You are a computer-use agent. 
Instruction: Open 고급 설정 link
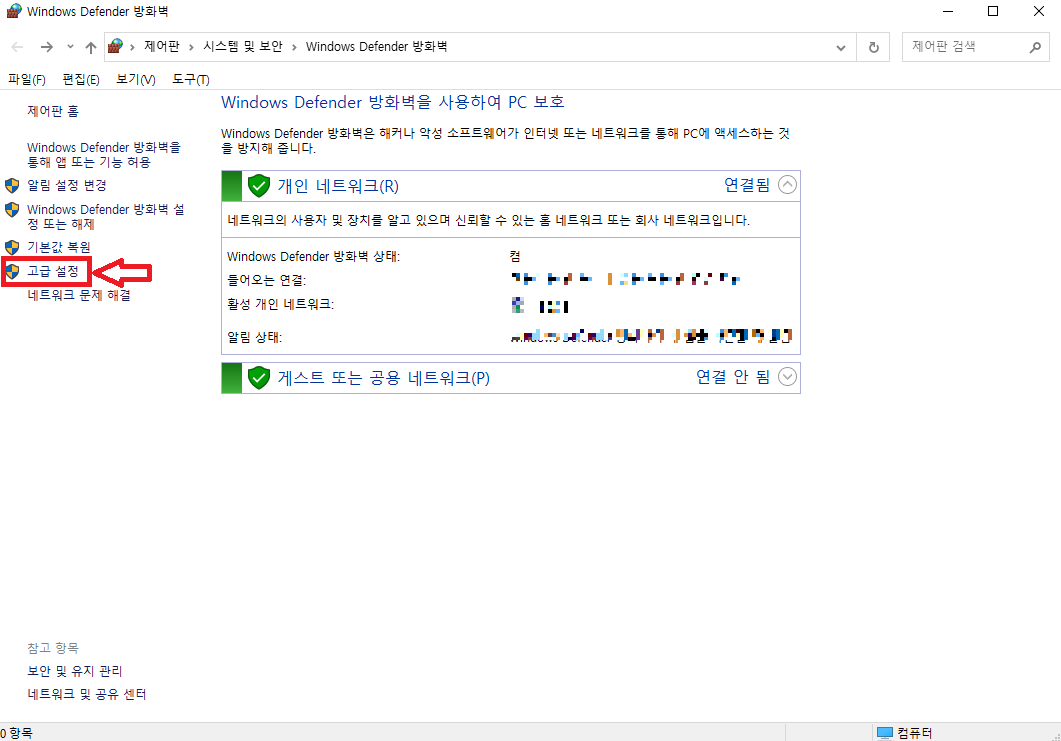53,271
